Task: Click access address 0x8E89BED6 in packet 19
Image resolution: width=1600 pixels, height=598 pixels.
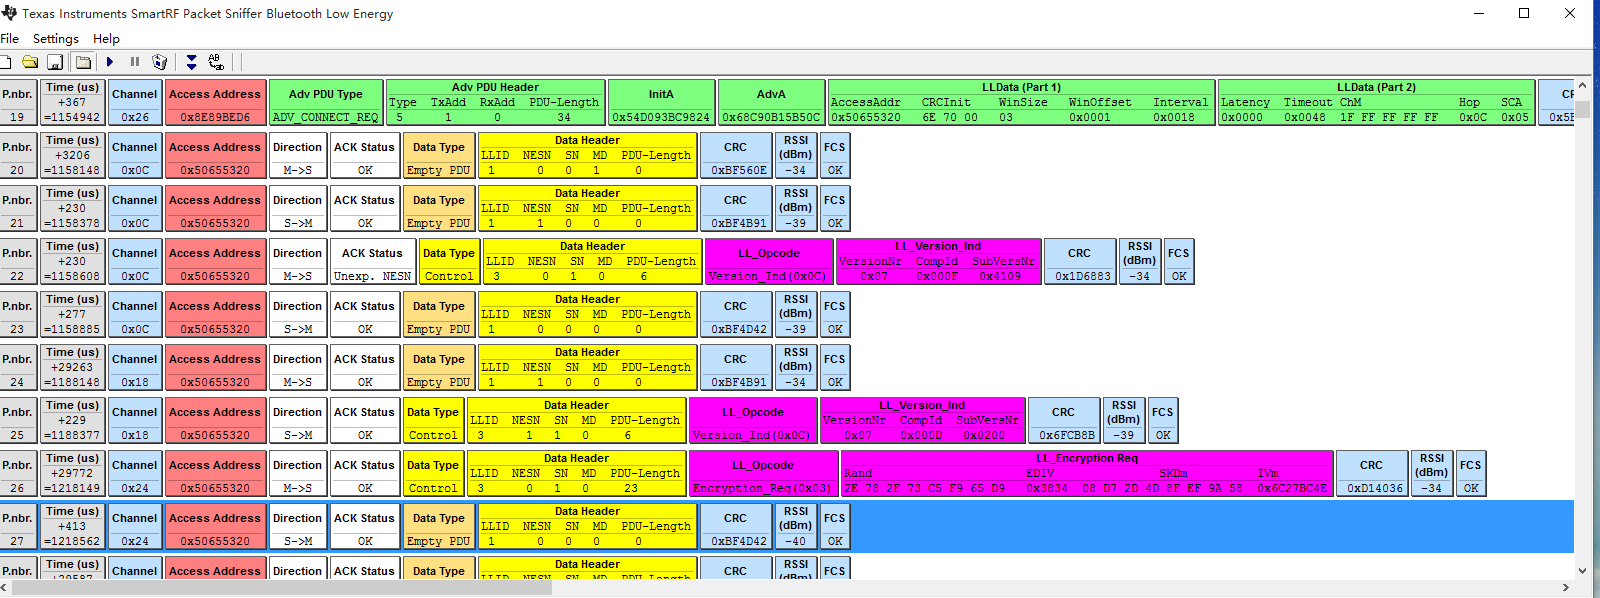Action: [215, 117]
